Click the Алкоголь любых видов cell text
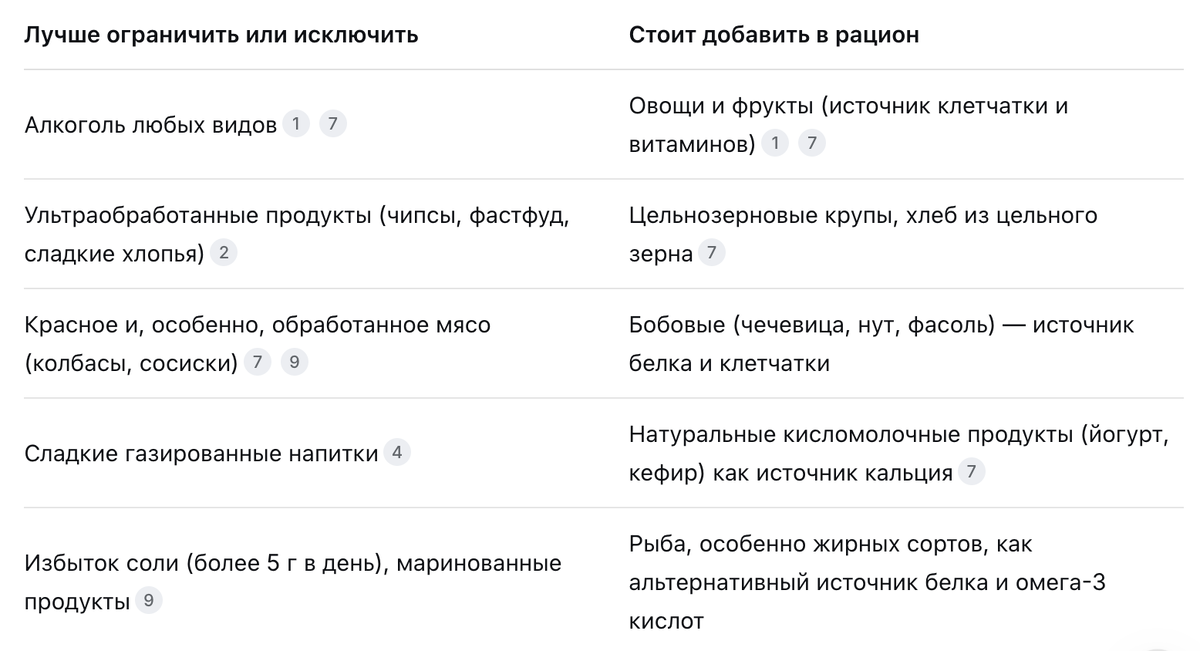 150,126
